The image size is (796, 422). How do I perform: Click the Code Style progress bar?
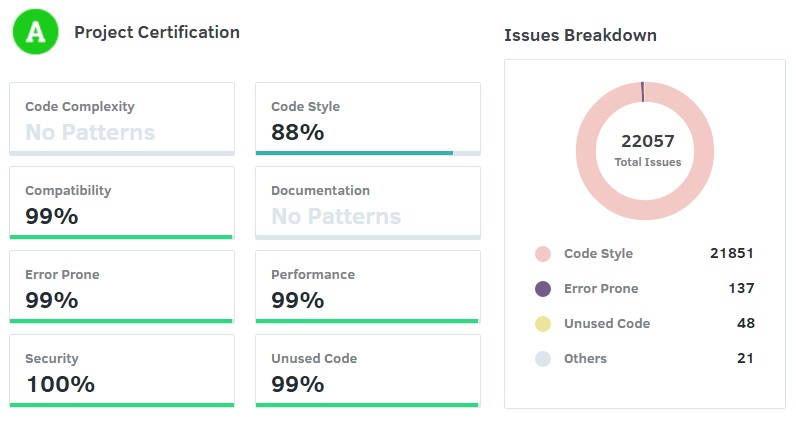tap(354, 153)
